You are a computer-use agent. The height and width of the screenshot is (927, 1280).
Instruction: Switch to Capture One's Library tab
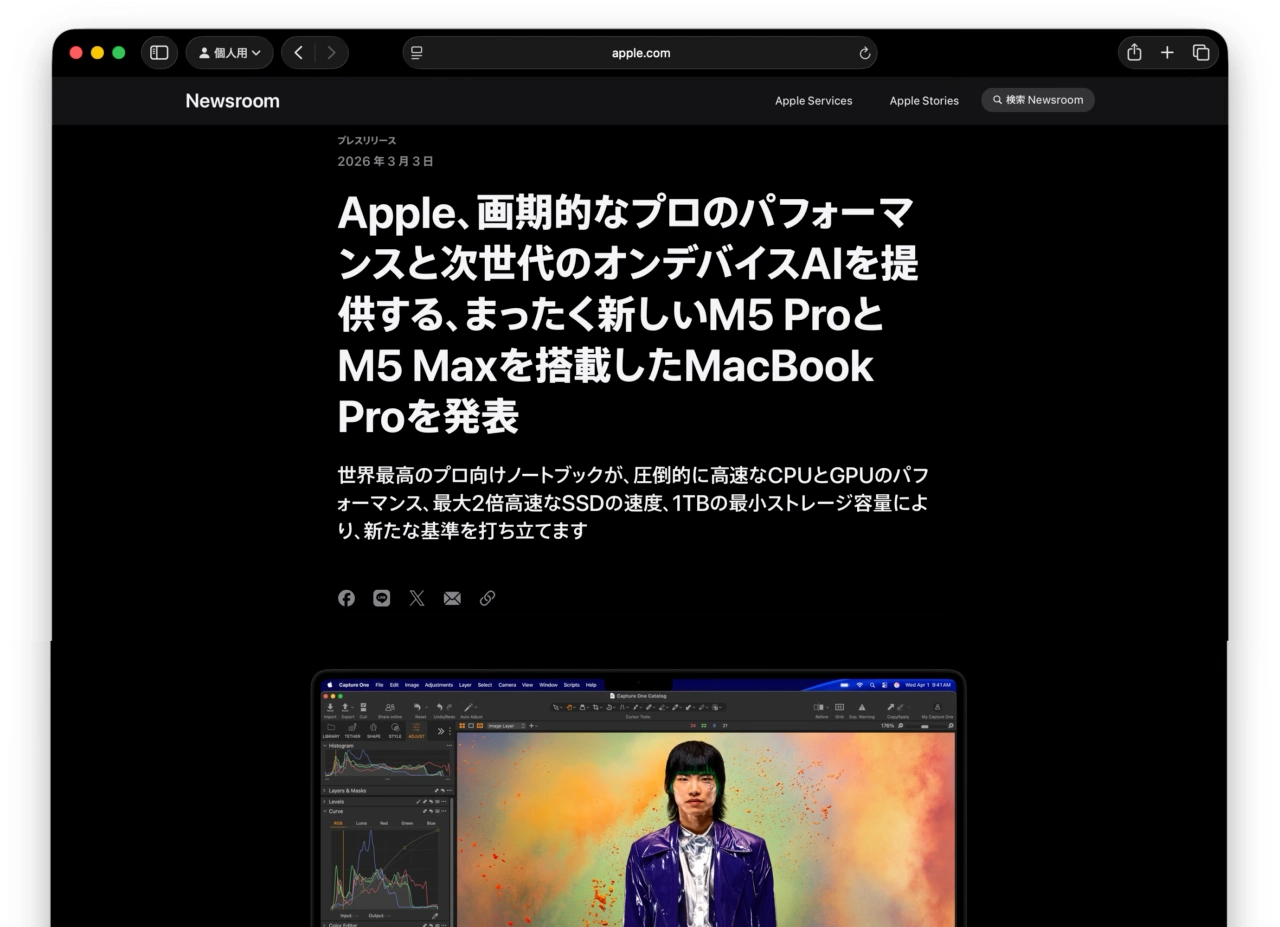[x=331, y=730]
